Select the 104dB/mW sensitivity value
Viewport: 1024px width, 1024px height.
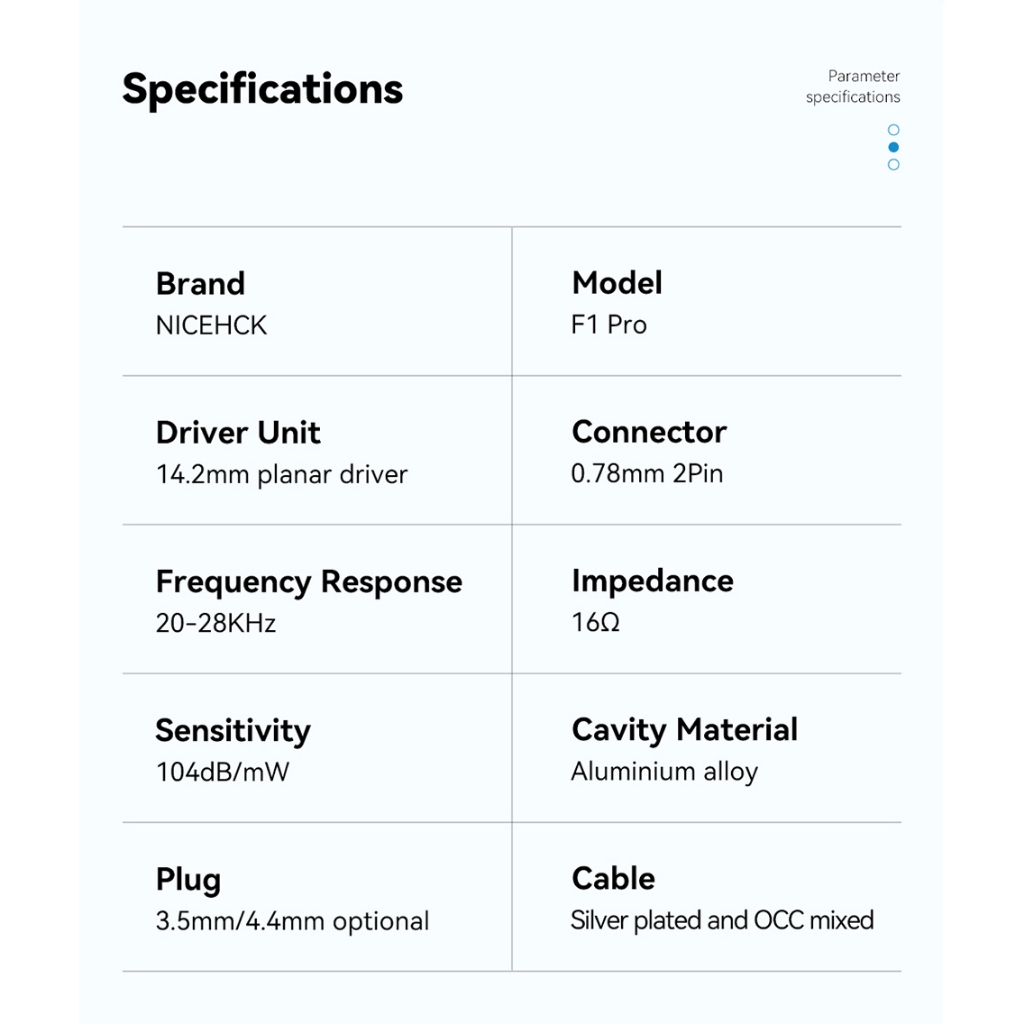coord(222,772)
